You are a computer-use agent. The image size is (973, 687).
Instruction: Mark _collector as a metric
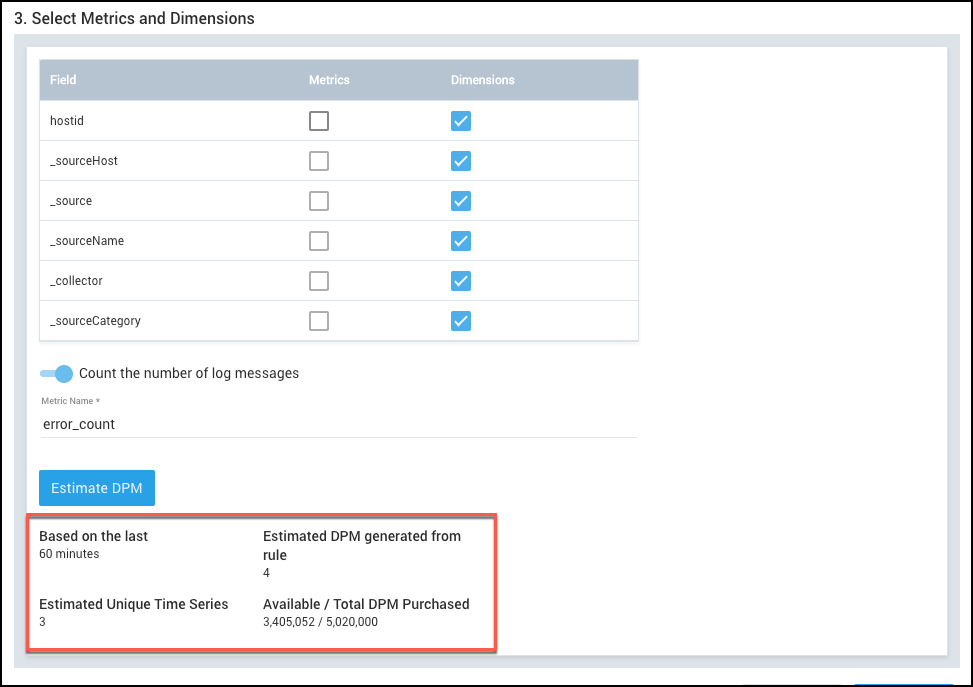pos(318,281)
